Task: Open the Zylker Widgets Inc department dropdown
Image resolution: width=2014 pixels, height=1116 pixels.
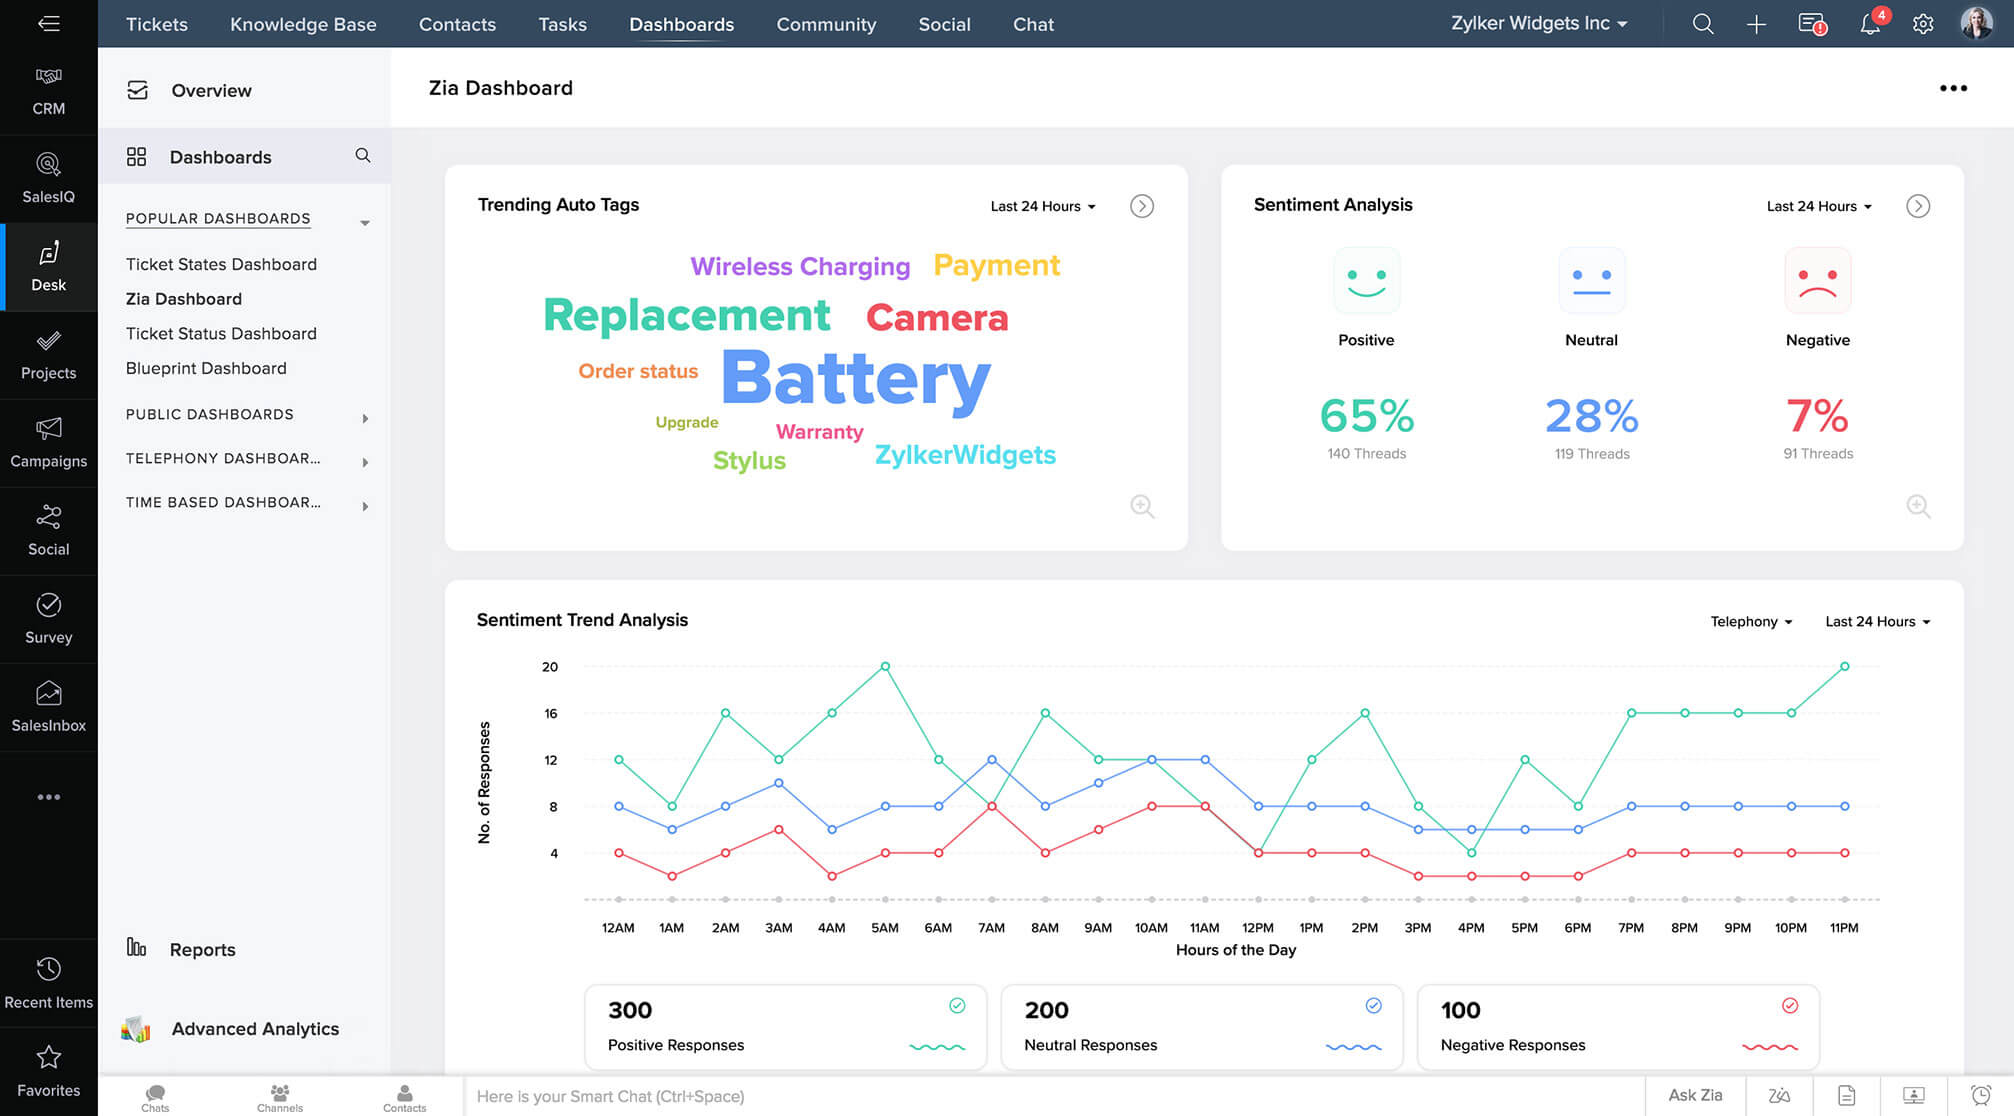Action: point(1538,24)
